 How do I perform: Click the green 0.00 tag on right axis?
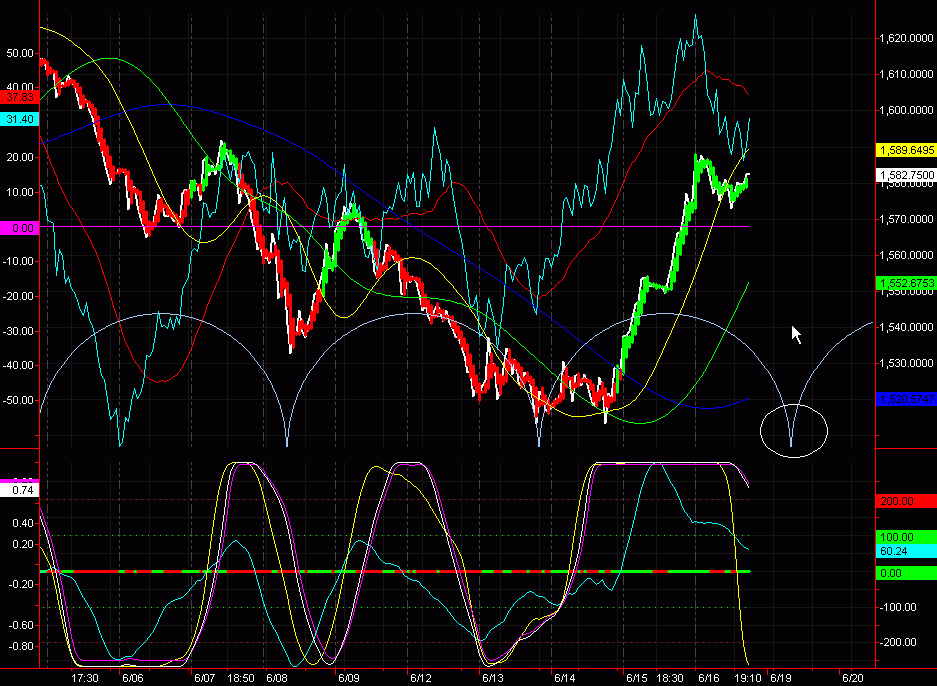pyautogui.click(x=906, y=573)
